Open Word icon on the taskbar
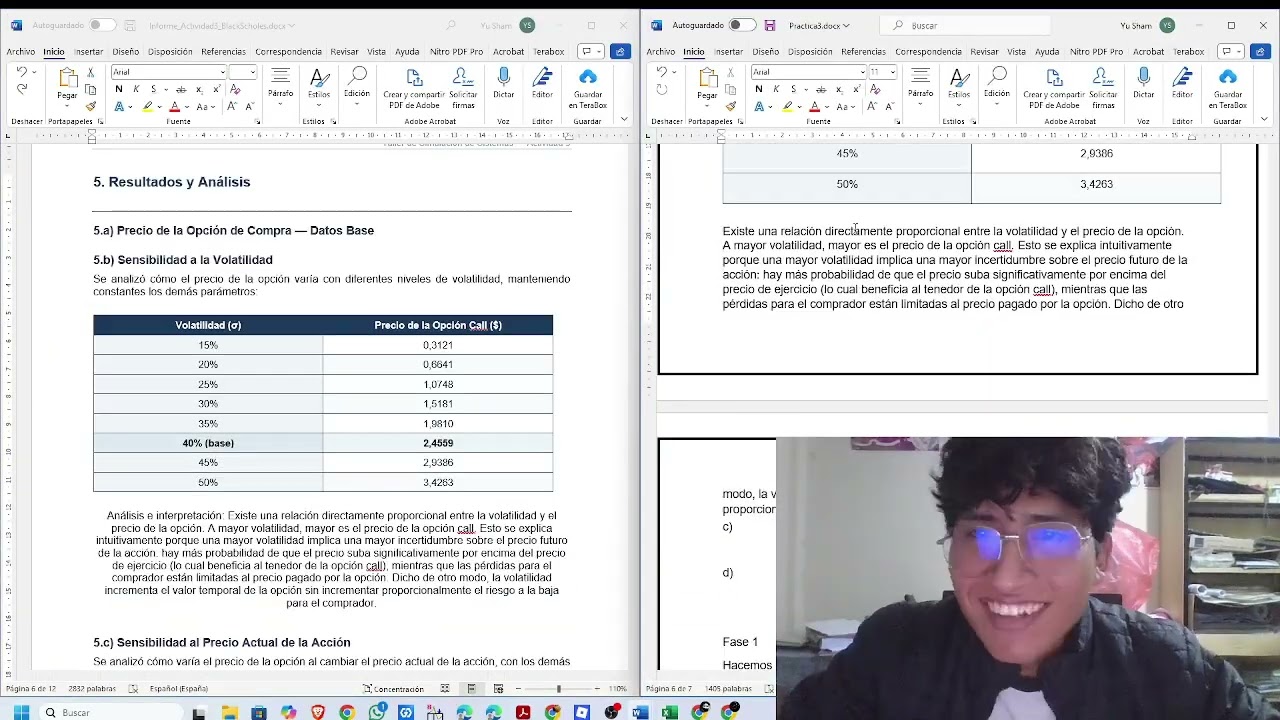 640,712
